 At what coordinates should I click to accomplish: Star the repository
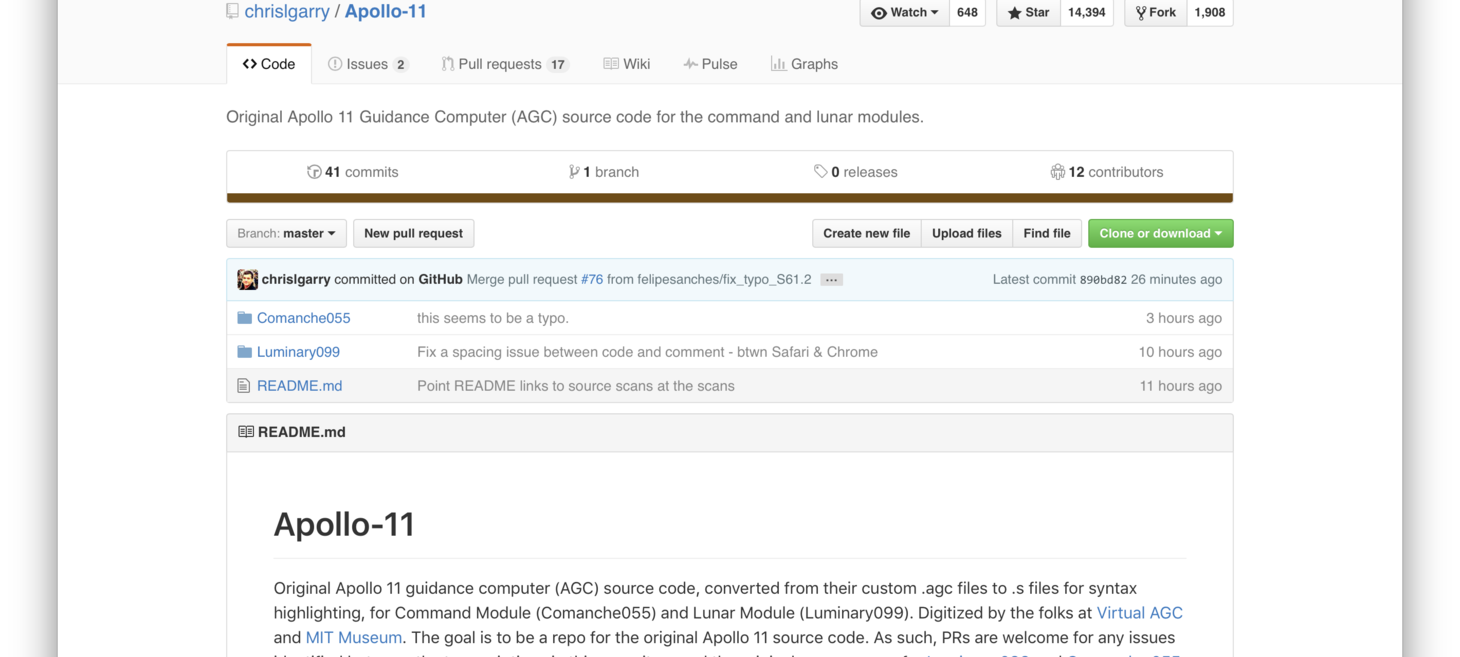1028,13
